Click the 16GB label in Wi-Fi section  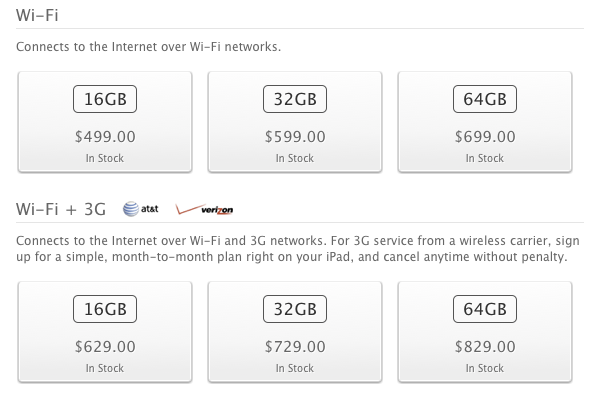point(105,99)
